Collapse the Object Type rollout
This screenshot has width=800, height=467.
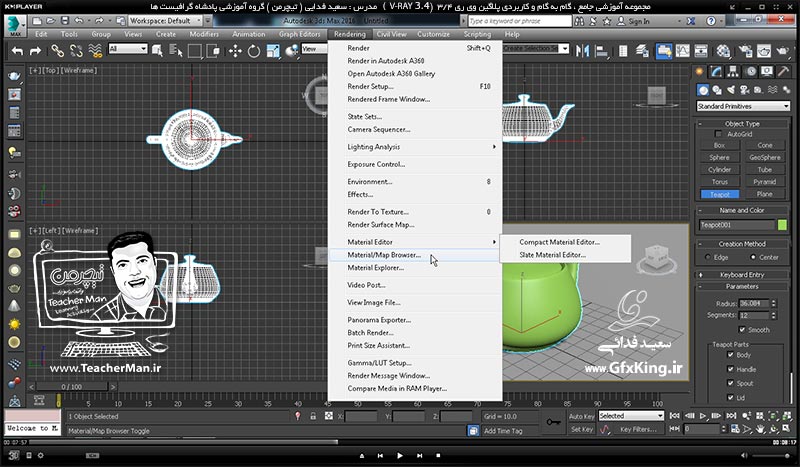[x=742, y=124]
